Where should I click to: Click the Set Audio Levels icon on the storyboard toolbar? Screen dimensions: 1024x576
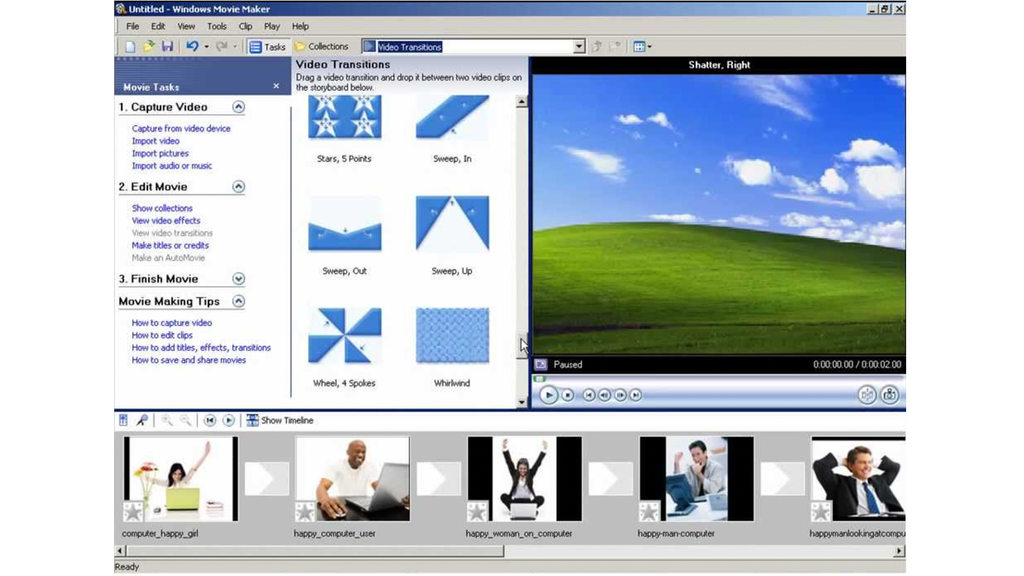click(x=123, y=419)
